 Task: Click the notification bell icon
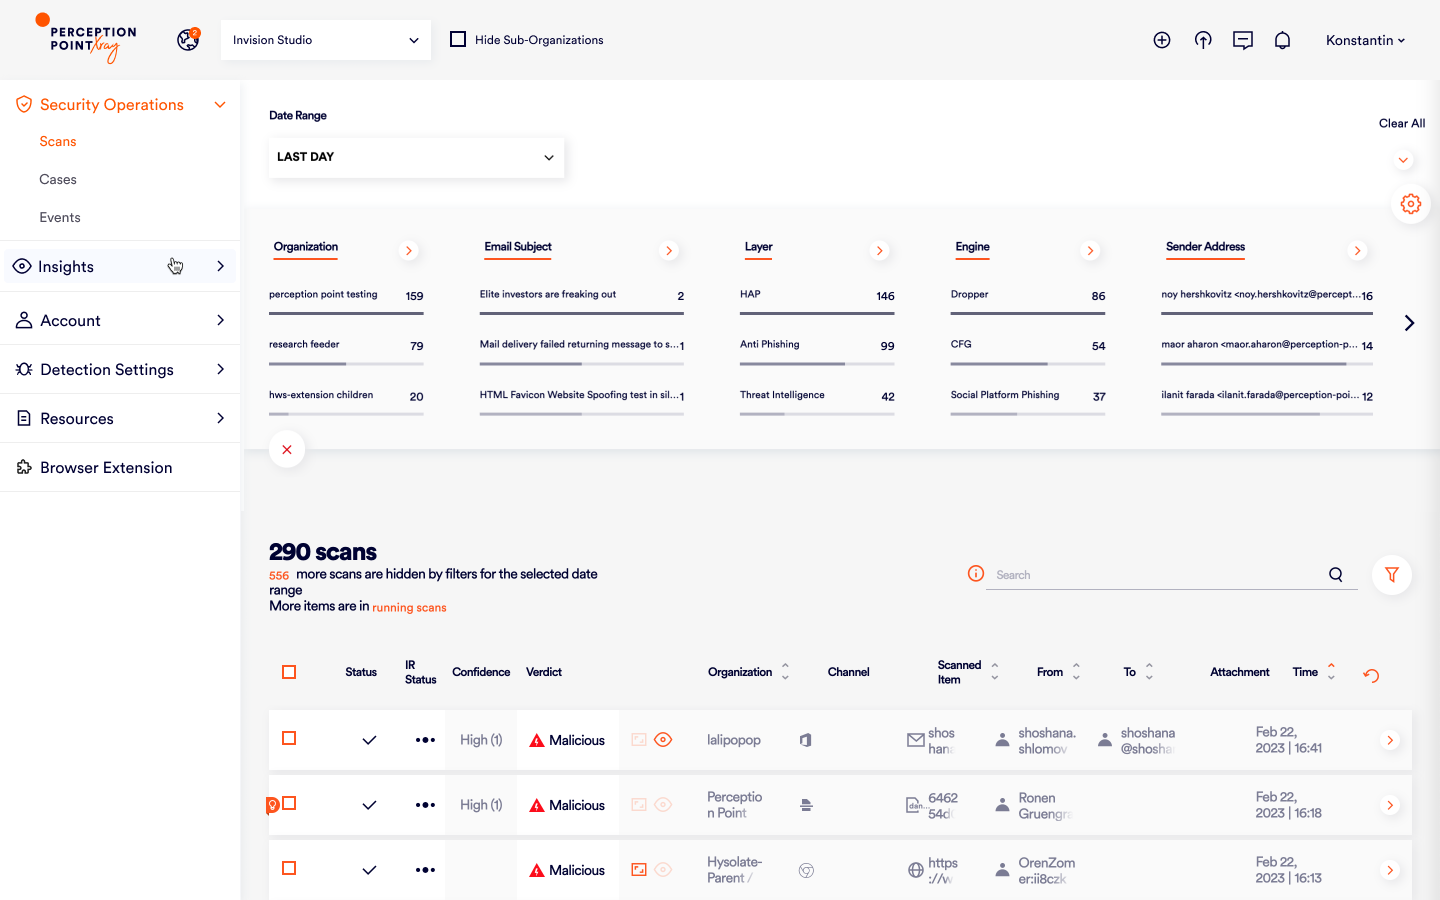(x=1282, y=40)
